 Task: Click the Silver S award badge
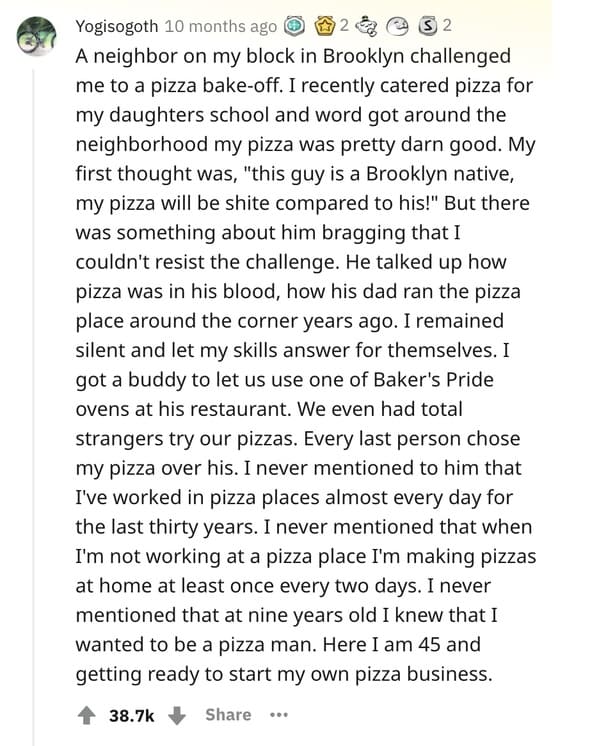tap(427, 26)
